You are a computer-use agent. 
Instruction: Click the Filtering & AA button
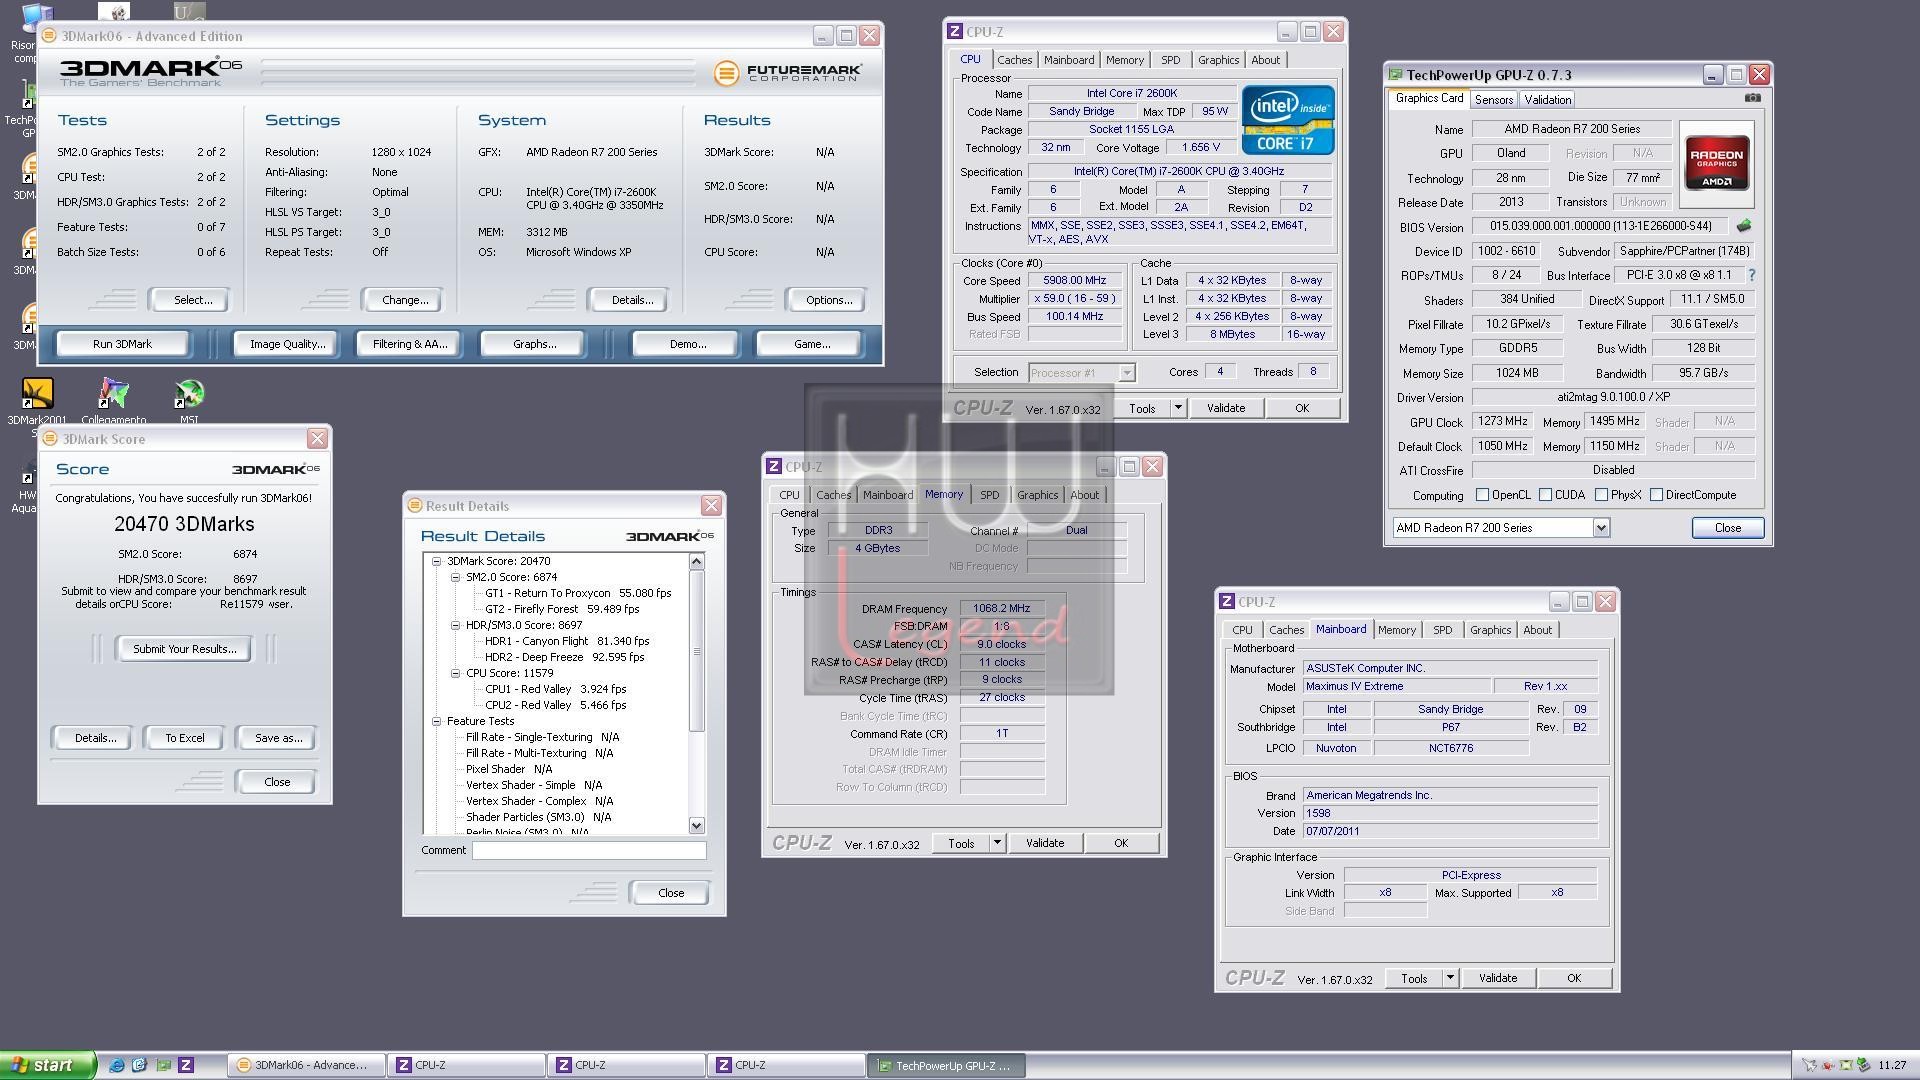click(410, 344)
